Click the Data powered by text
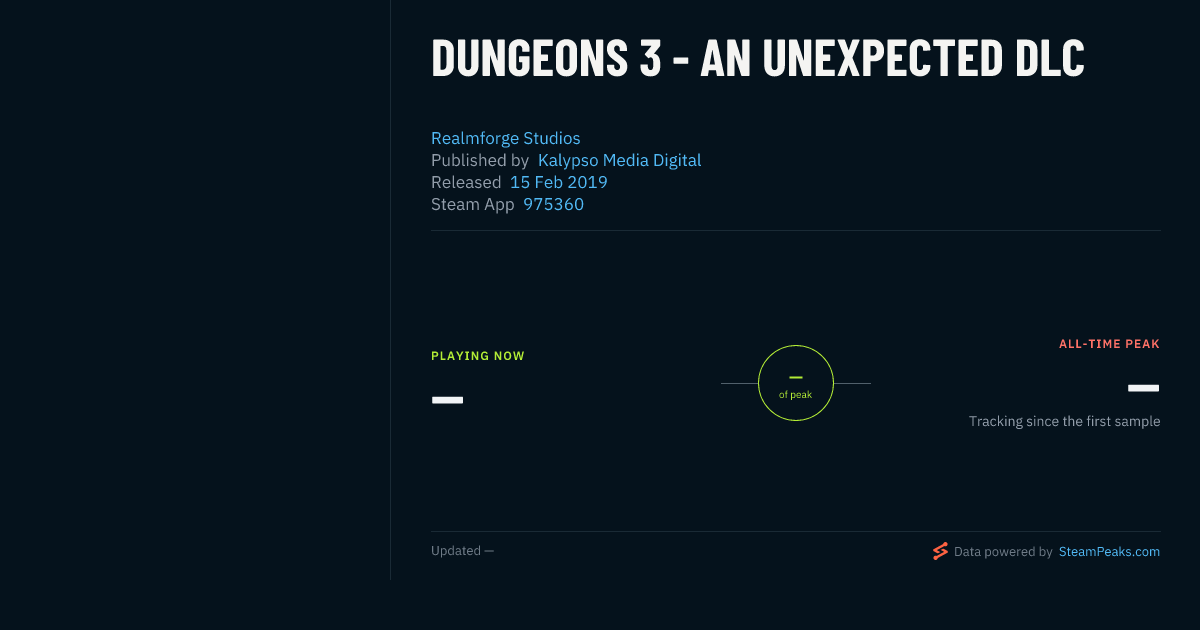The width and height of the screenshot is (1200, 630). coord(1003,552)
